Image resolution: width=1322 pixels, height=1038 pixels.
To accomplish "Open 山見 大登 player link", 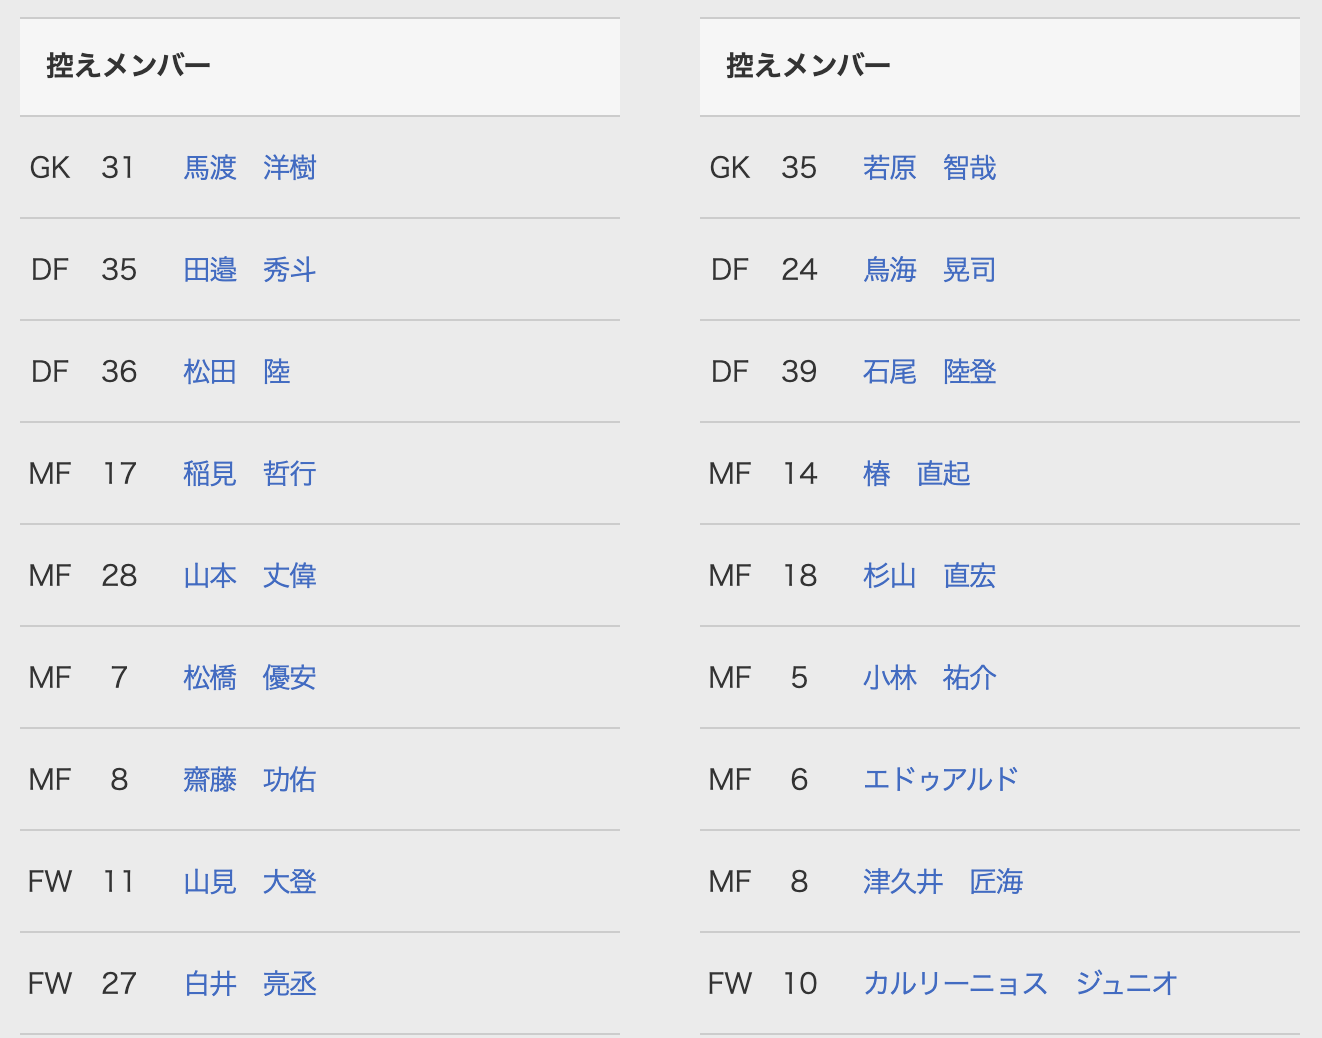I will 250,881.
